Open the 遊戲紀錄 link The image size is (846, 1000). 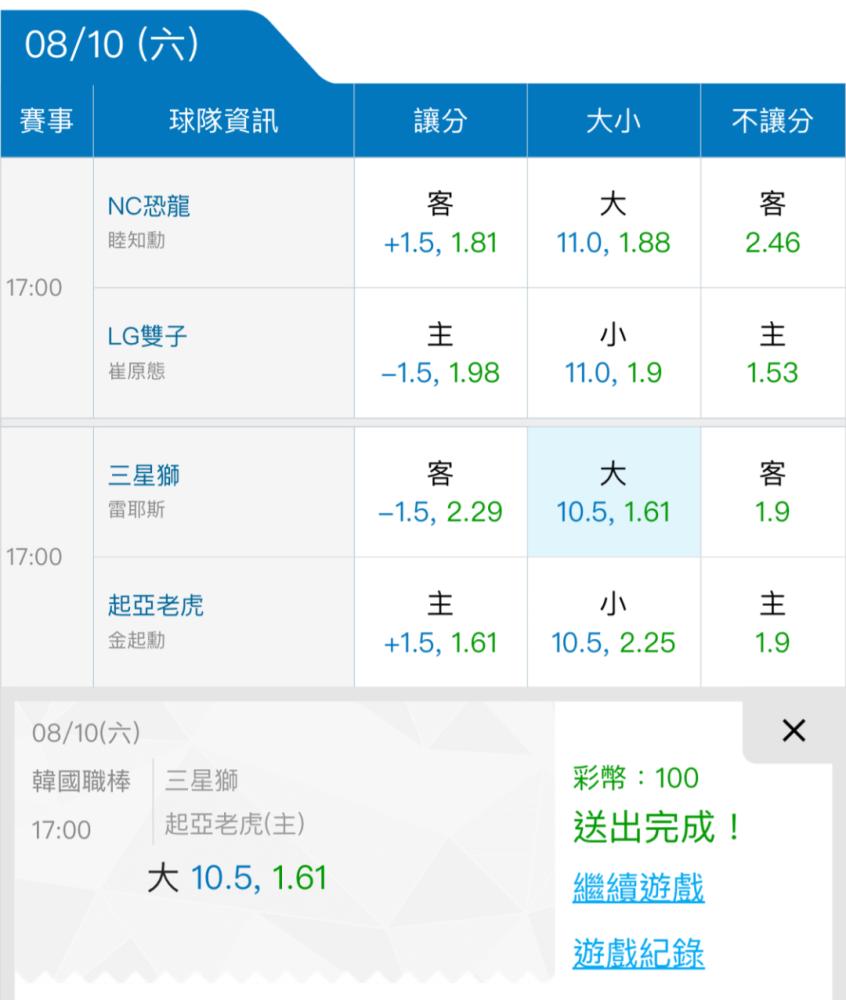(638, 953)
